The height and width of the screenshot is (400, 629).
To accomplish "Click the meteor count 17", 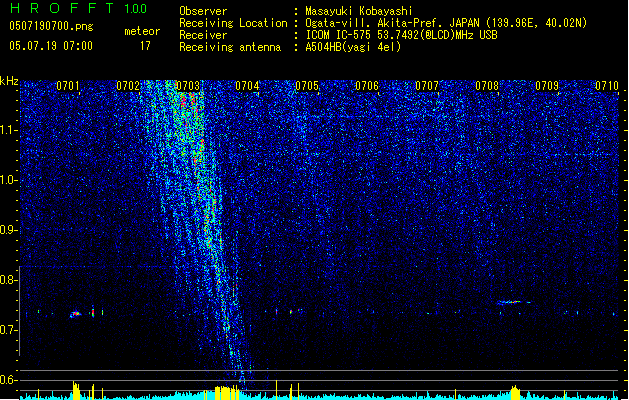I will pyautogui.click(x=145, y=46).
